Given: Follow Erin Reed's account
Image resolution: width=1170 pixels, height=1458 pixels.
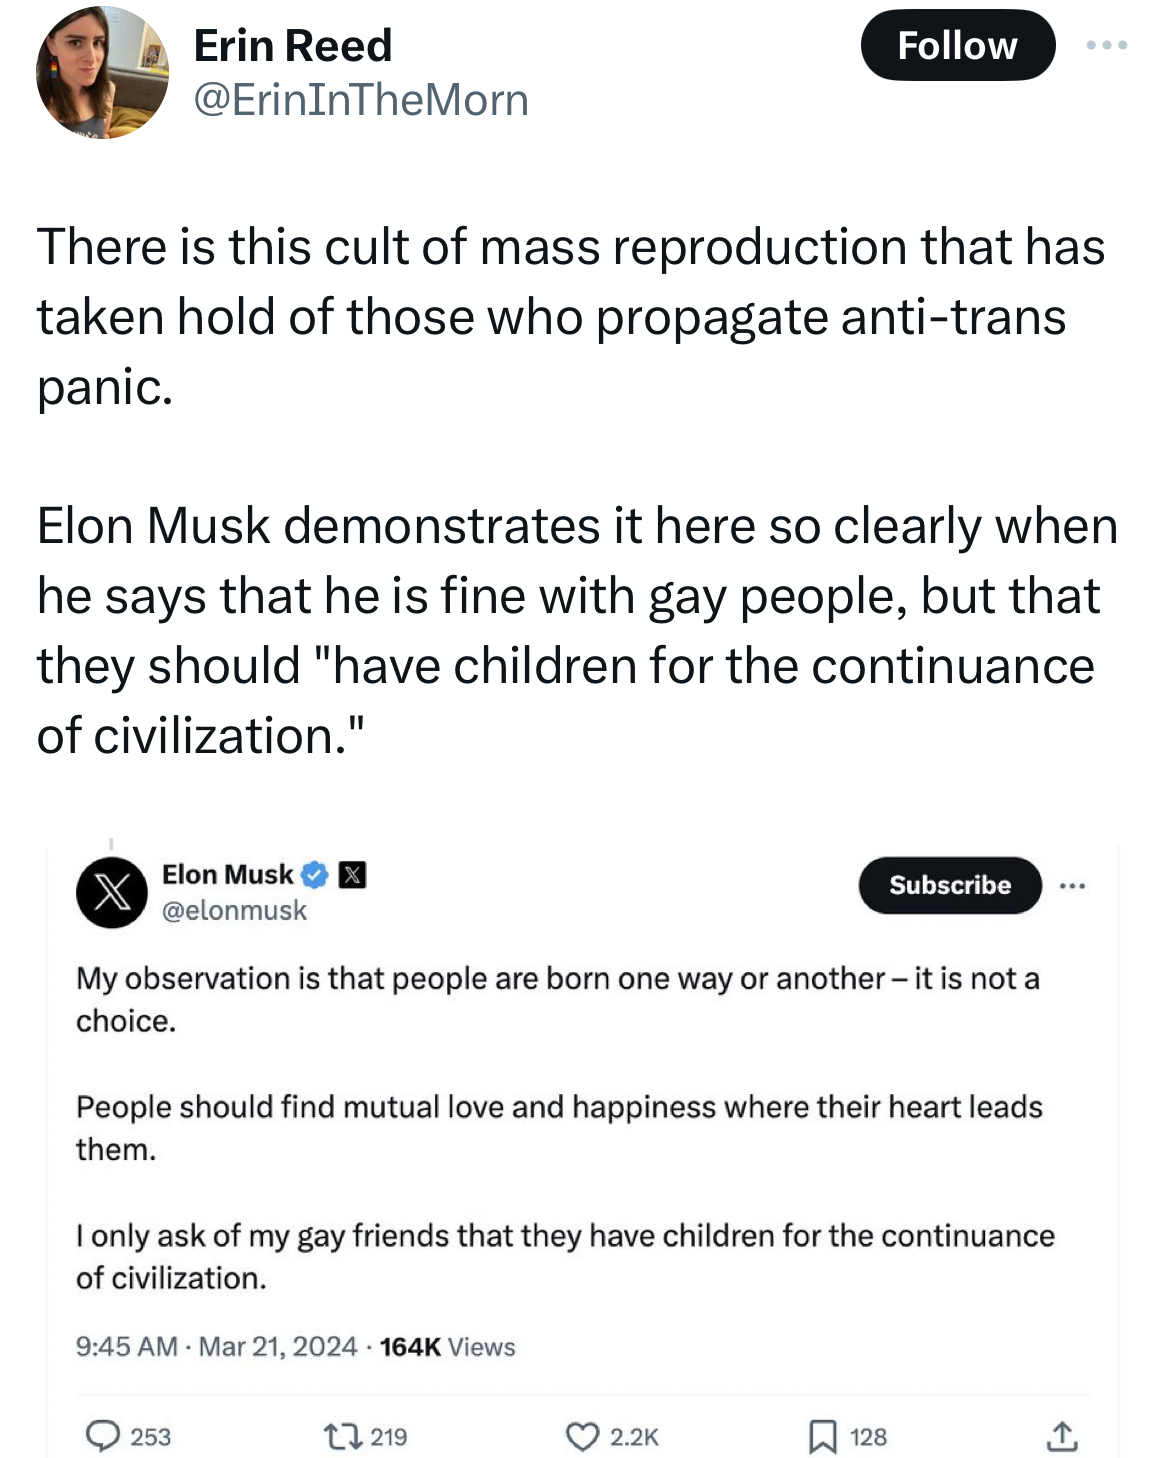Looking at the screenshot, I should pyautogui.click(x=957, y=46).
